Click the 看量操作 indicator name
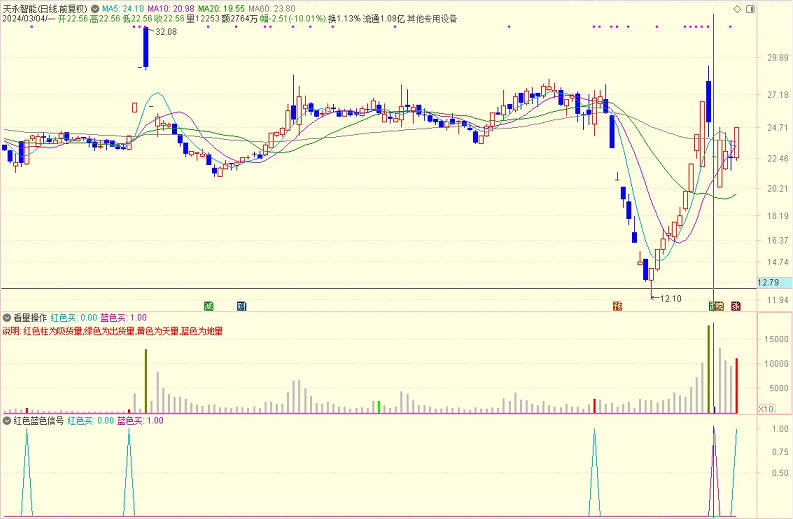 pos(30,318)
